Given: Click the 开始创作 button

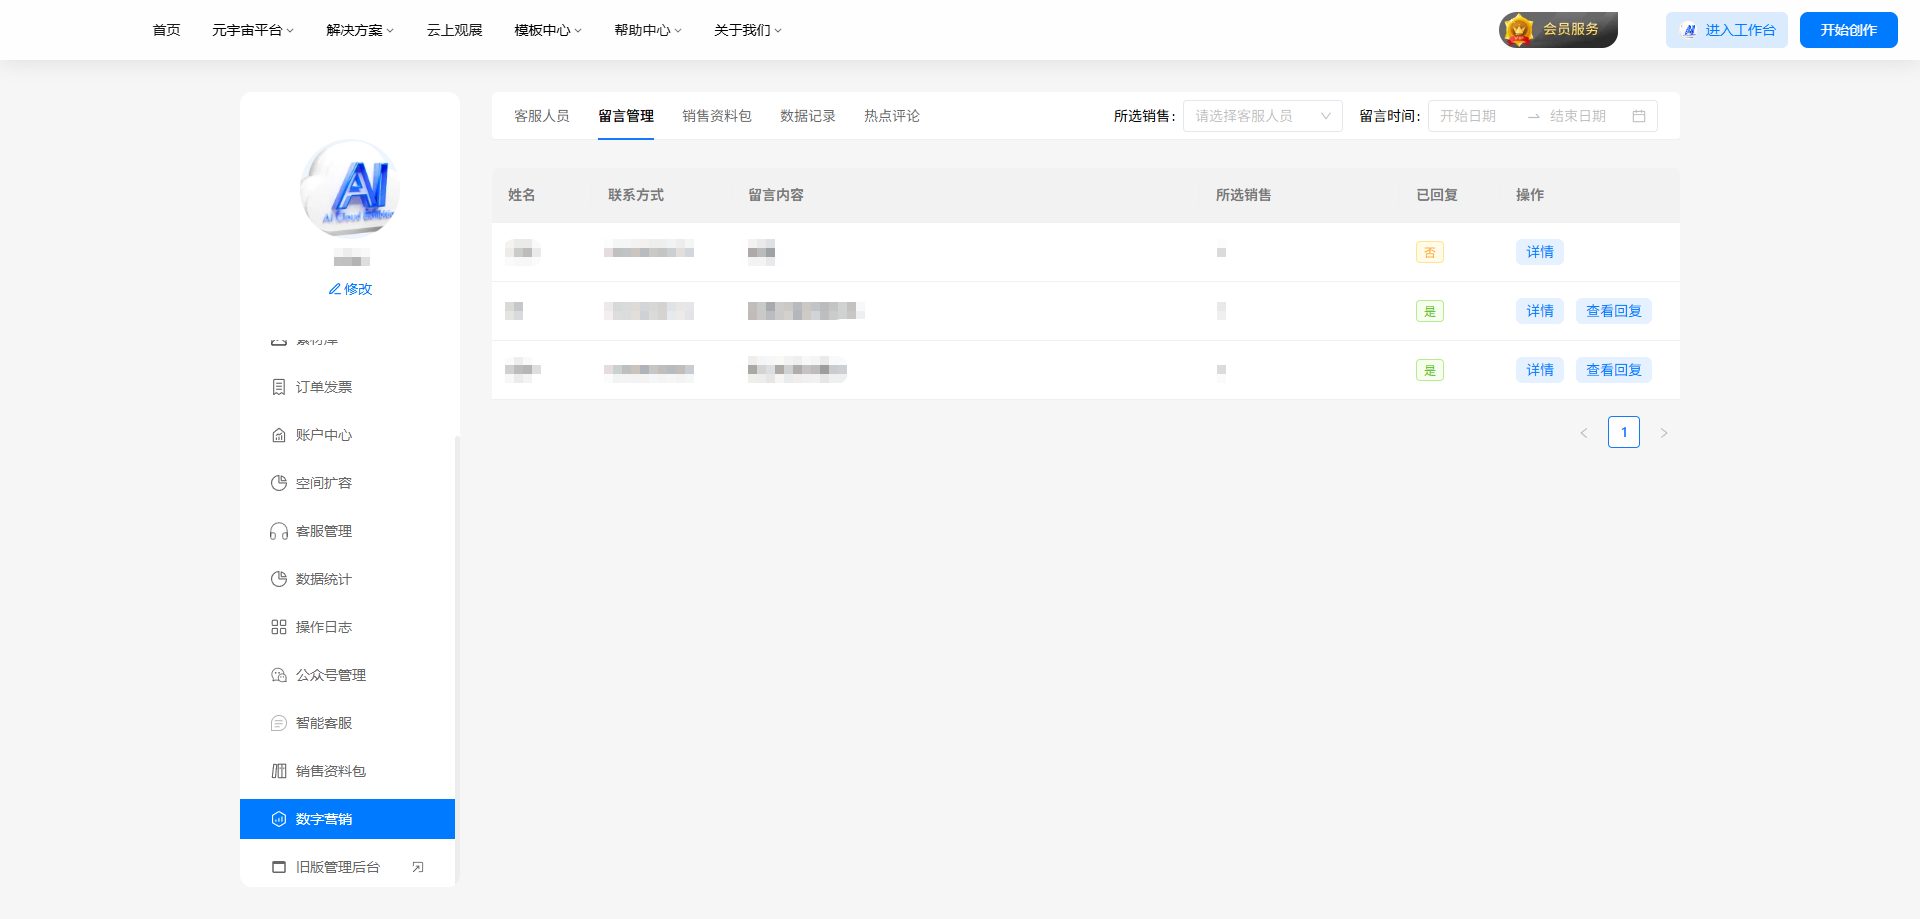Looking at the screenshot, I should [x=1848, y=30].
